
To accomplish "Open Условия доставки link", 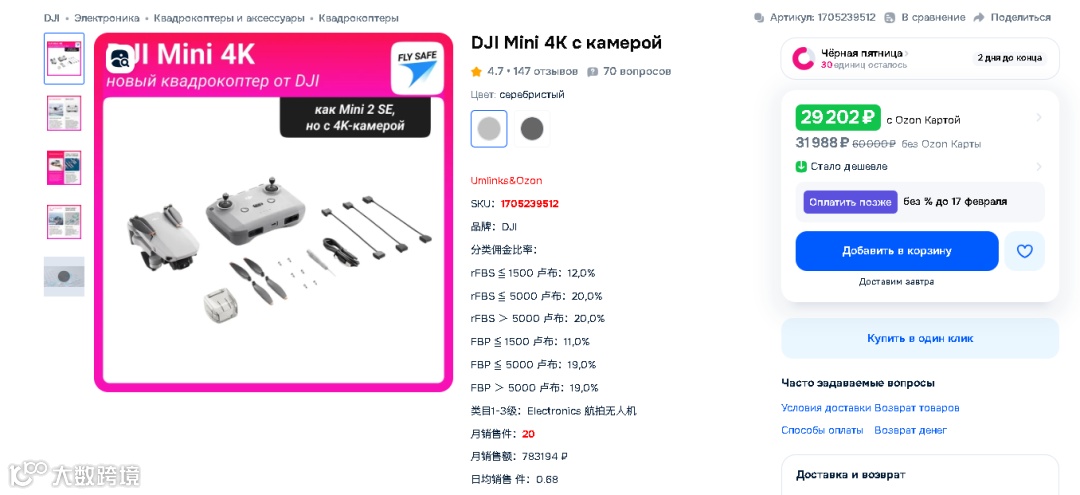I will click(827, 408).
